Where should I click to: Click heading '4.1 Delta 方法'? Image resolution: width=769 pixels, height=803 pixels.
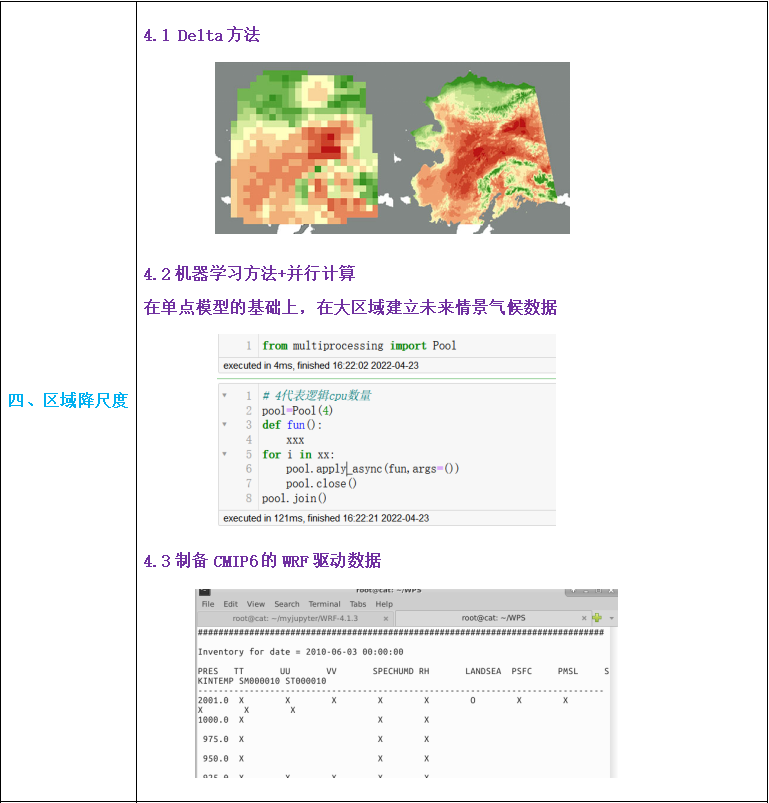(x=202, y=35)
